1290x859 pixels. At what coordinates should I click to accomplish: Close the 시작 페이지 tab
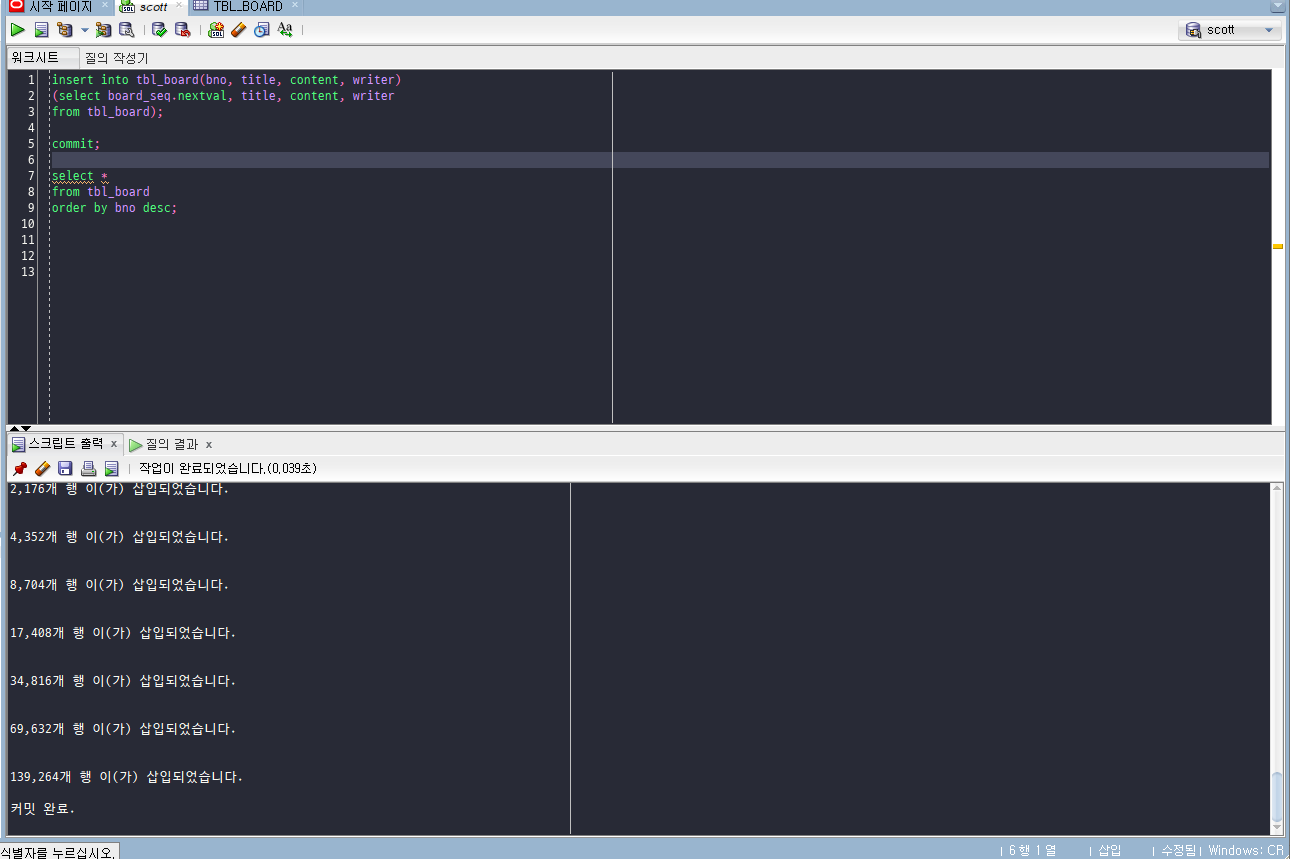[105, 5]
